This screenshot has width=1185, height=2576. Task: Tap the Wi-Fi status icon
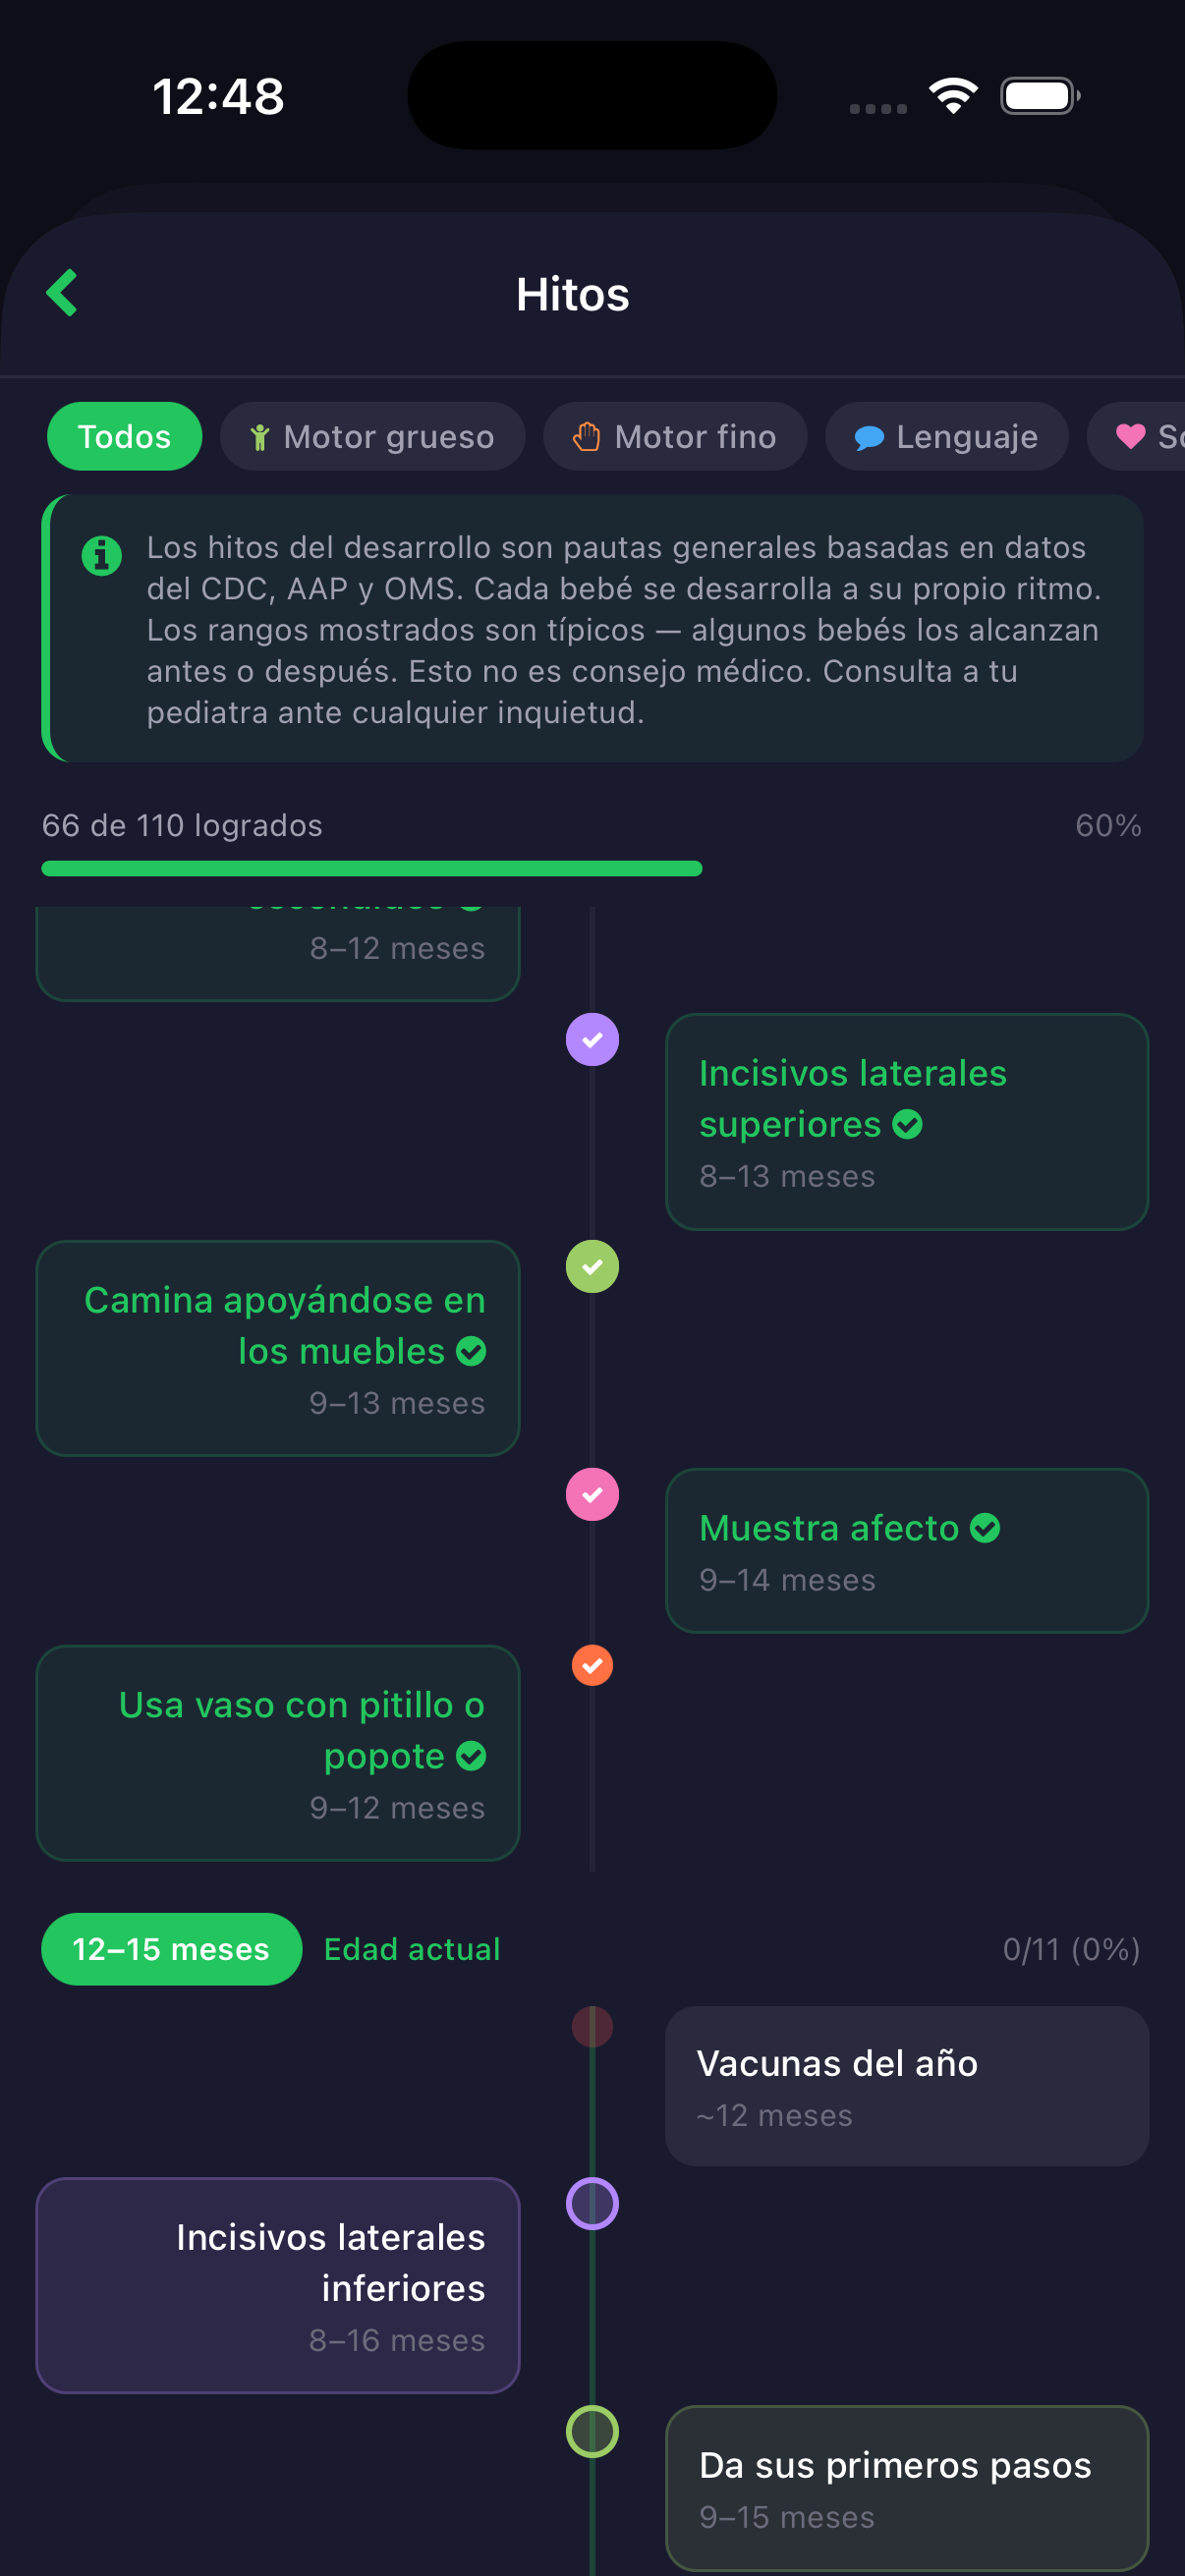[953, 96]
